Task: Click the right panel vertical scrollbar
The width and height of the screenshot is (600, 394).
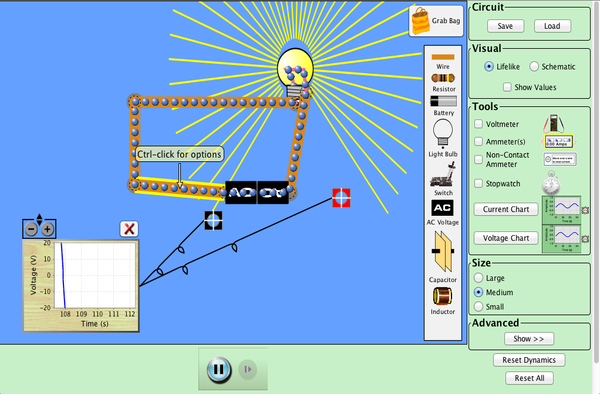Action: coord(597,182)
